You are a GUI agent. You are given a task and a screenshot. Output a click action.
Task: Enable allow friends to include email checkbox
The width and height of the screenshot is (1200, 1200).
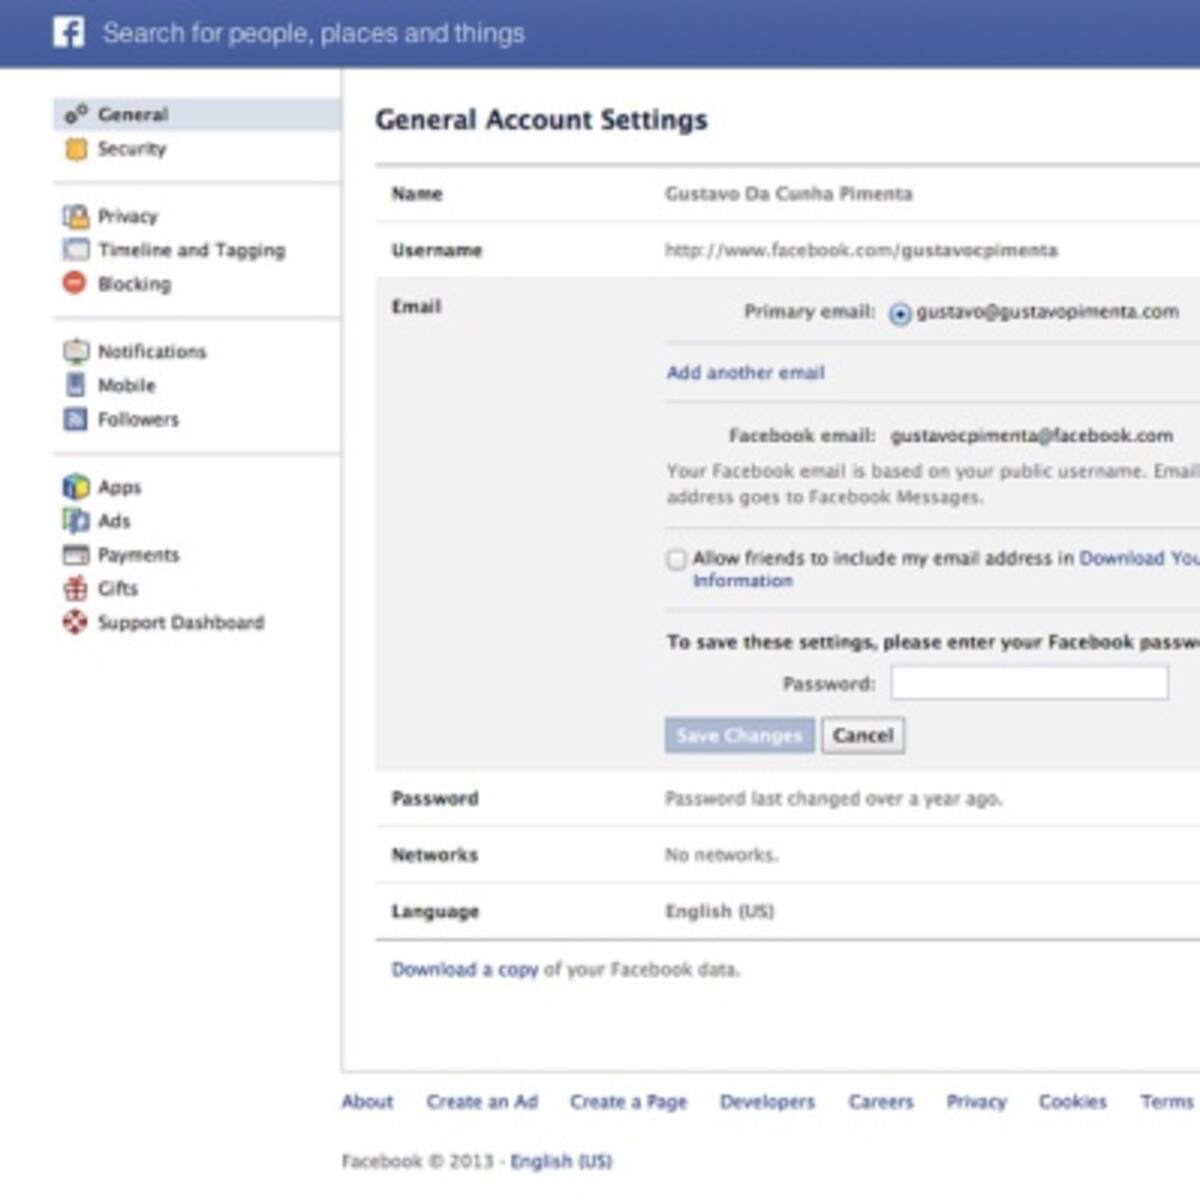click(x=677, y=559)
